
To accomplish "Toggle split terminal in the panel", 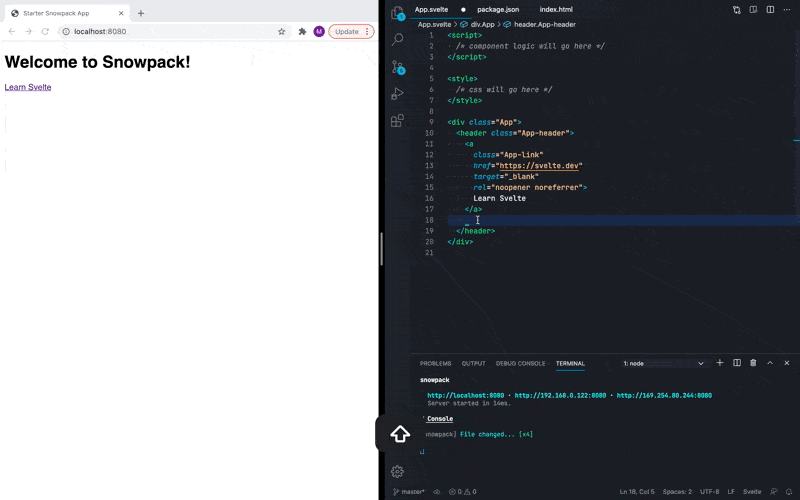I will (736, 363).
